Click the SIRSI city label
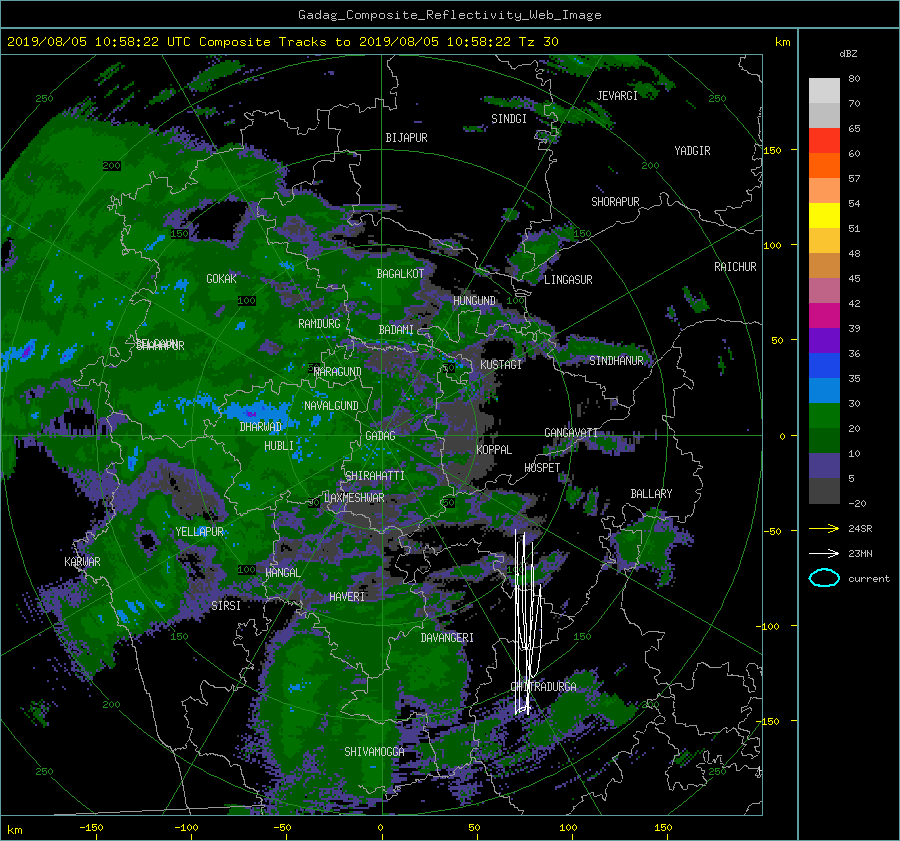This screenshot has height=841, width=900. click(226, 606)
